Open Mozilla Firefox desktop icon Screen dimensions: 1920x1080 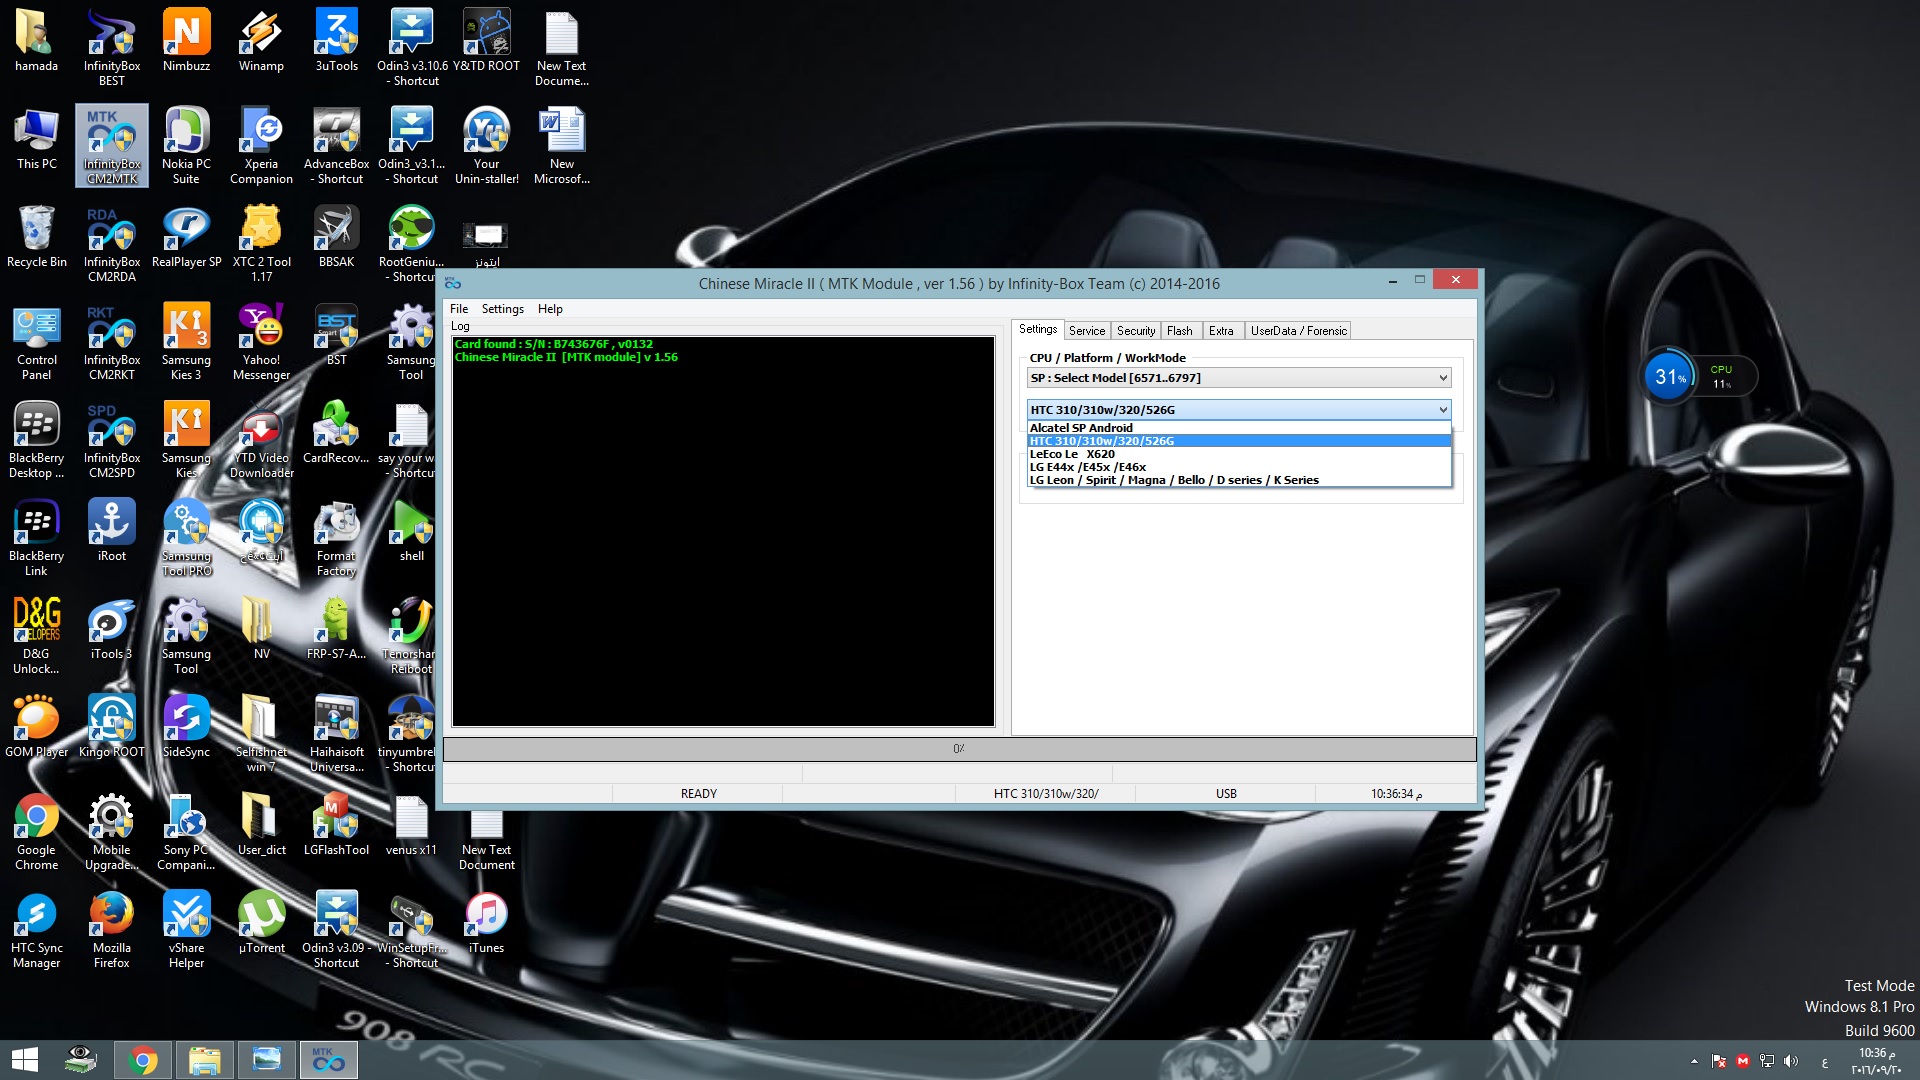click(x=112, y=930)
